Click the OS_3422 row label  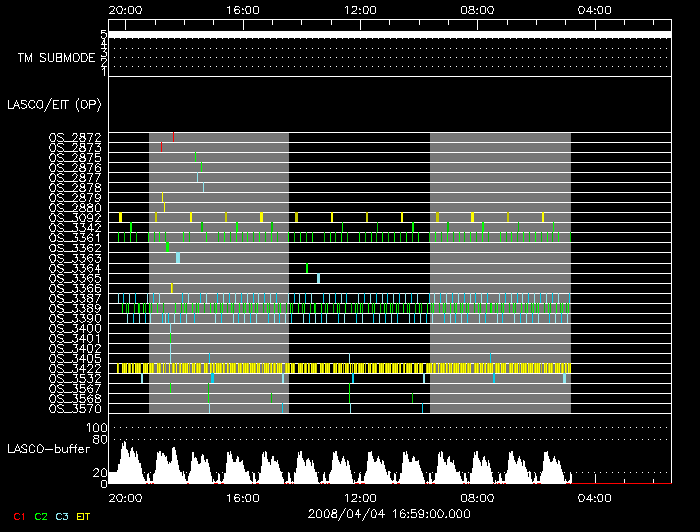[75, 368]
